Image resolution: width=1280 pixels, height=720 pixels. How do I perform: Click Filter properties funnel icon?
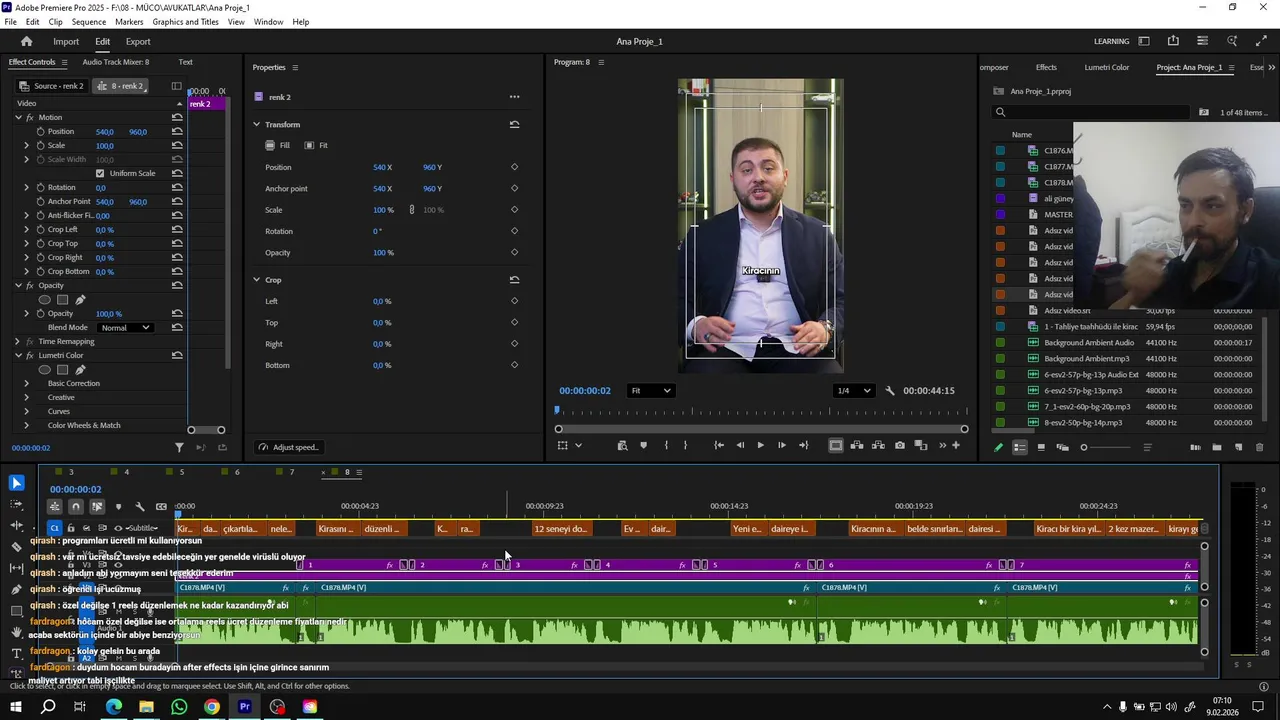[x=179, y=448]
